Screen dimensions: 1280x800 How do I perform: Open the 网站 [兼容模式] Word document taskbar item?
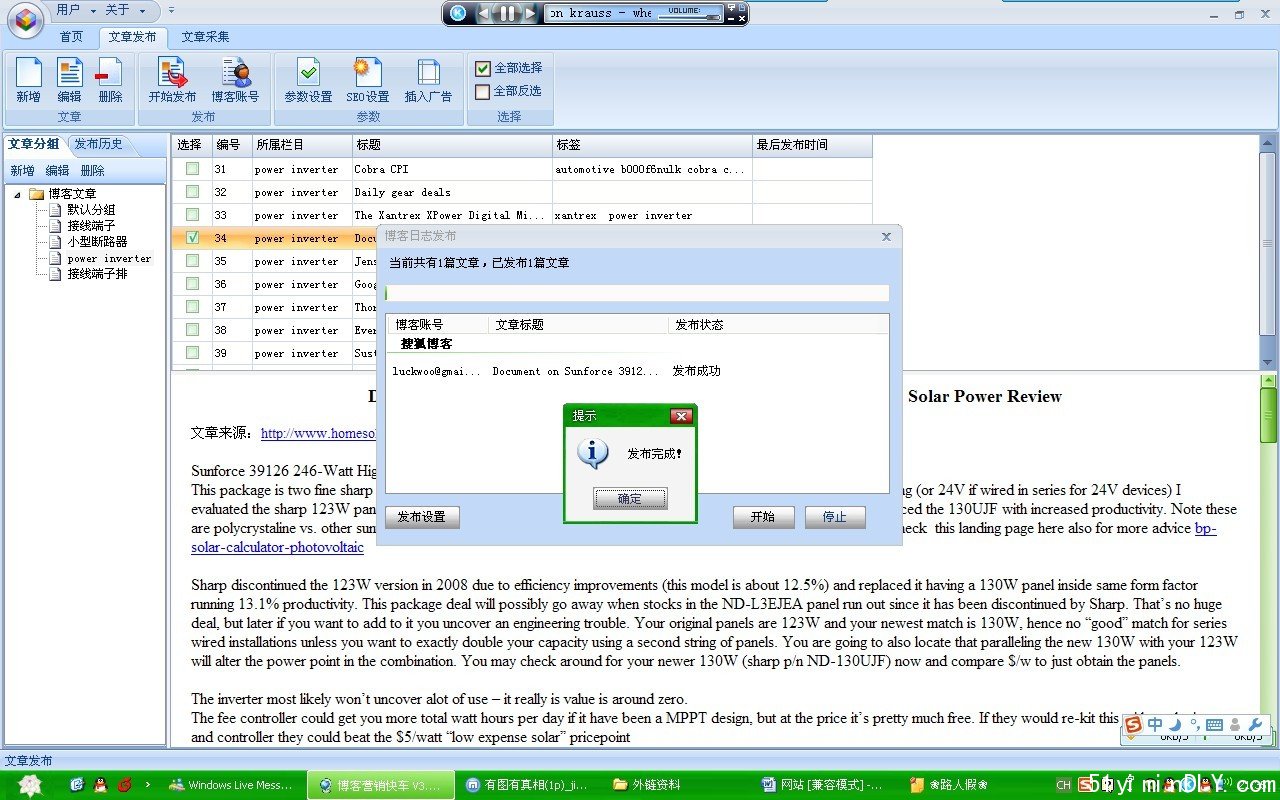[824, 785]
